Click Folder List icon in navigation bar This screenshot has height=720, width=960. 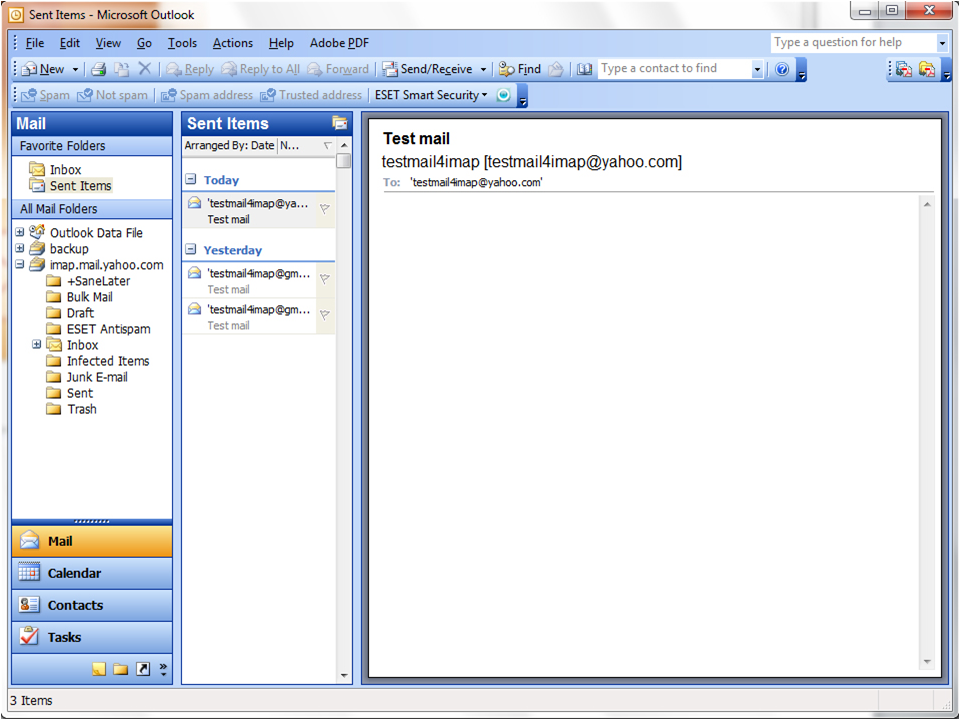(121, 669)
